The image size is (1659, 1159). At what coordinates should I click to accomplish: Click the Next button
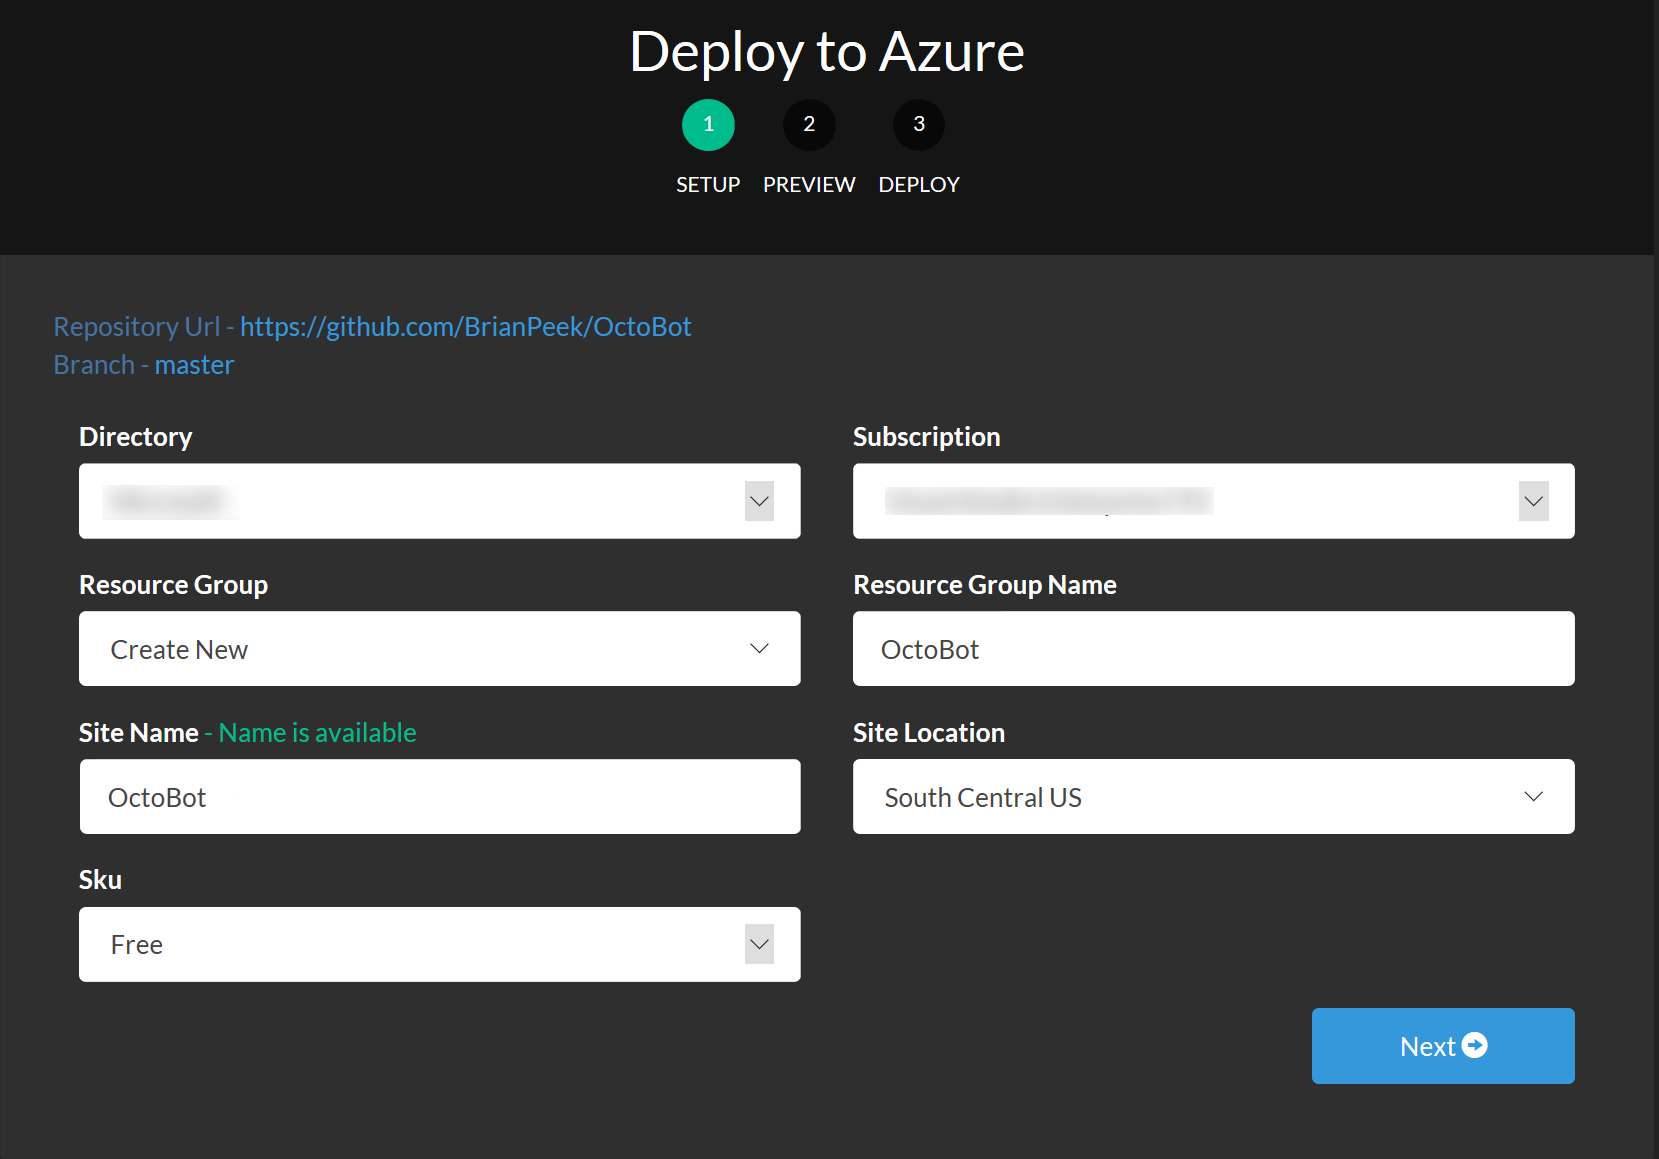tap(1442, 1045)
